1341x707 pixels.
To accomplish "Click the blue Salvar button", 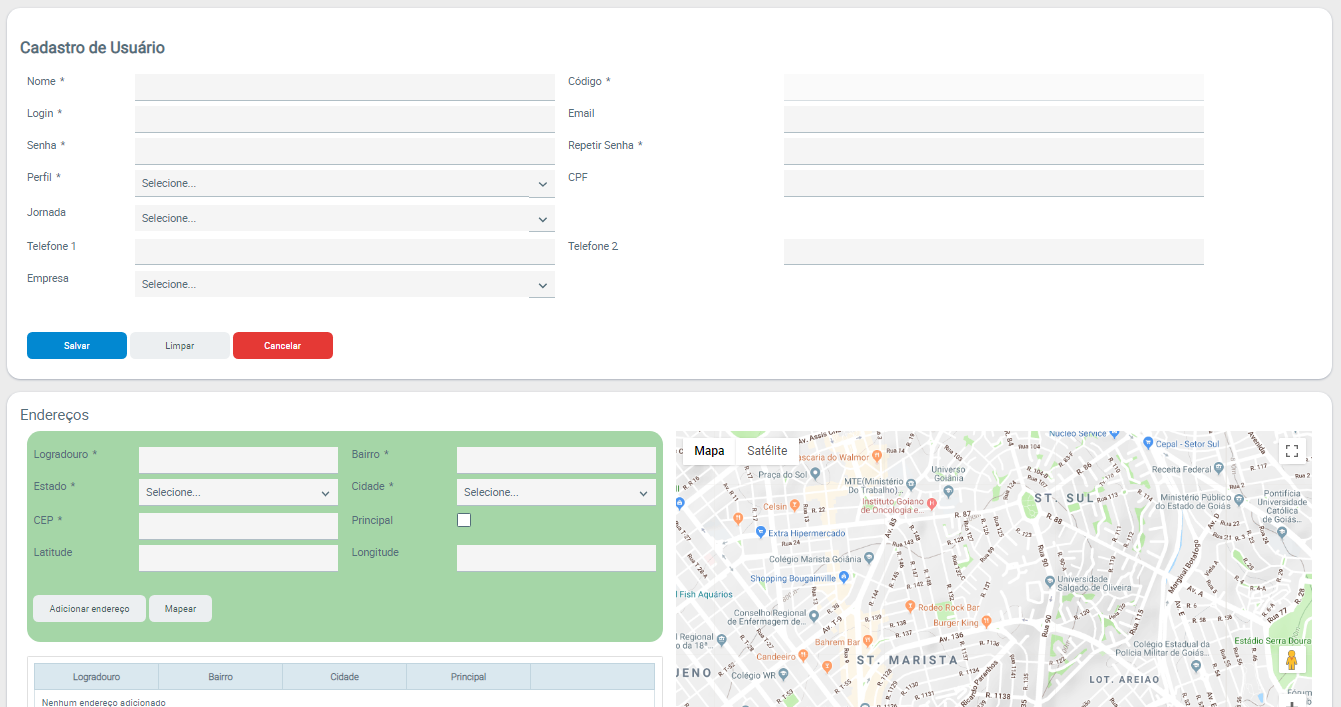I will coord(77,345).
